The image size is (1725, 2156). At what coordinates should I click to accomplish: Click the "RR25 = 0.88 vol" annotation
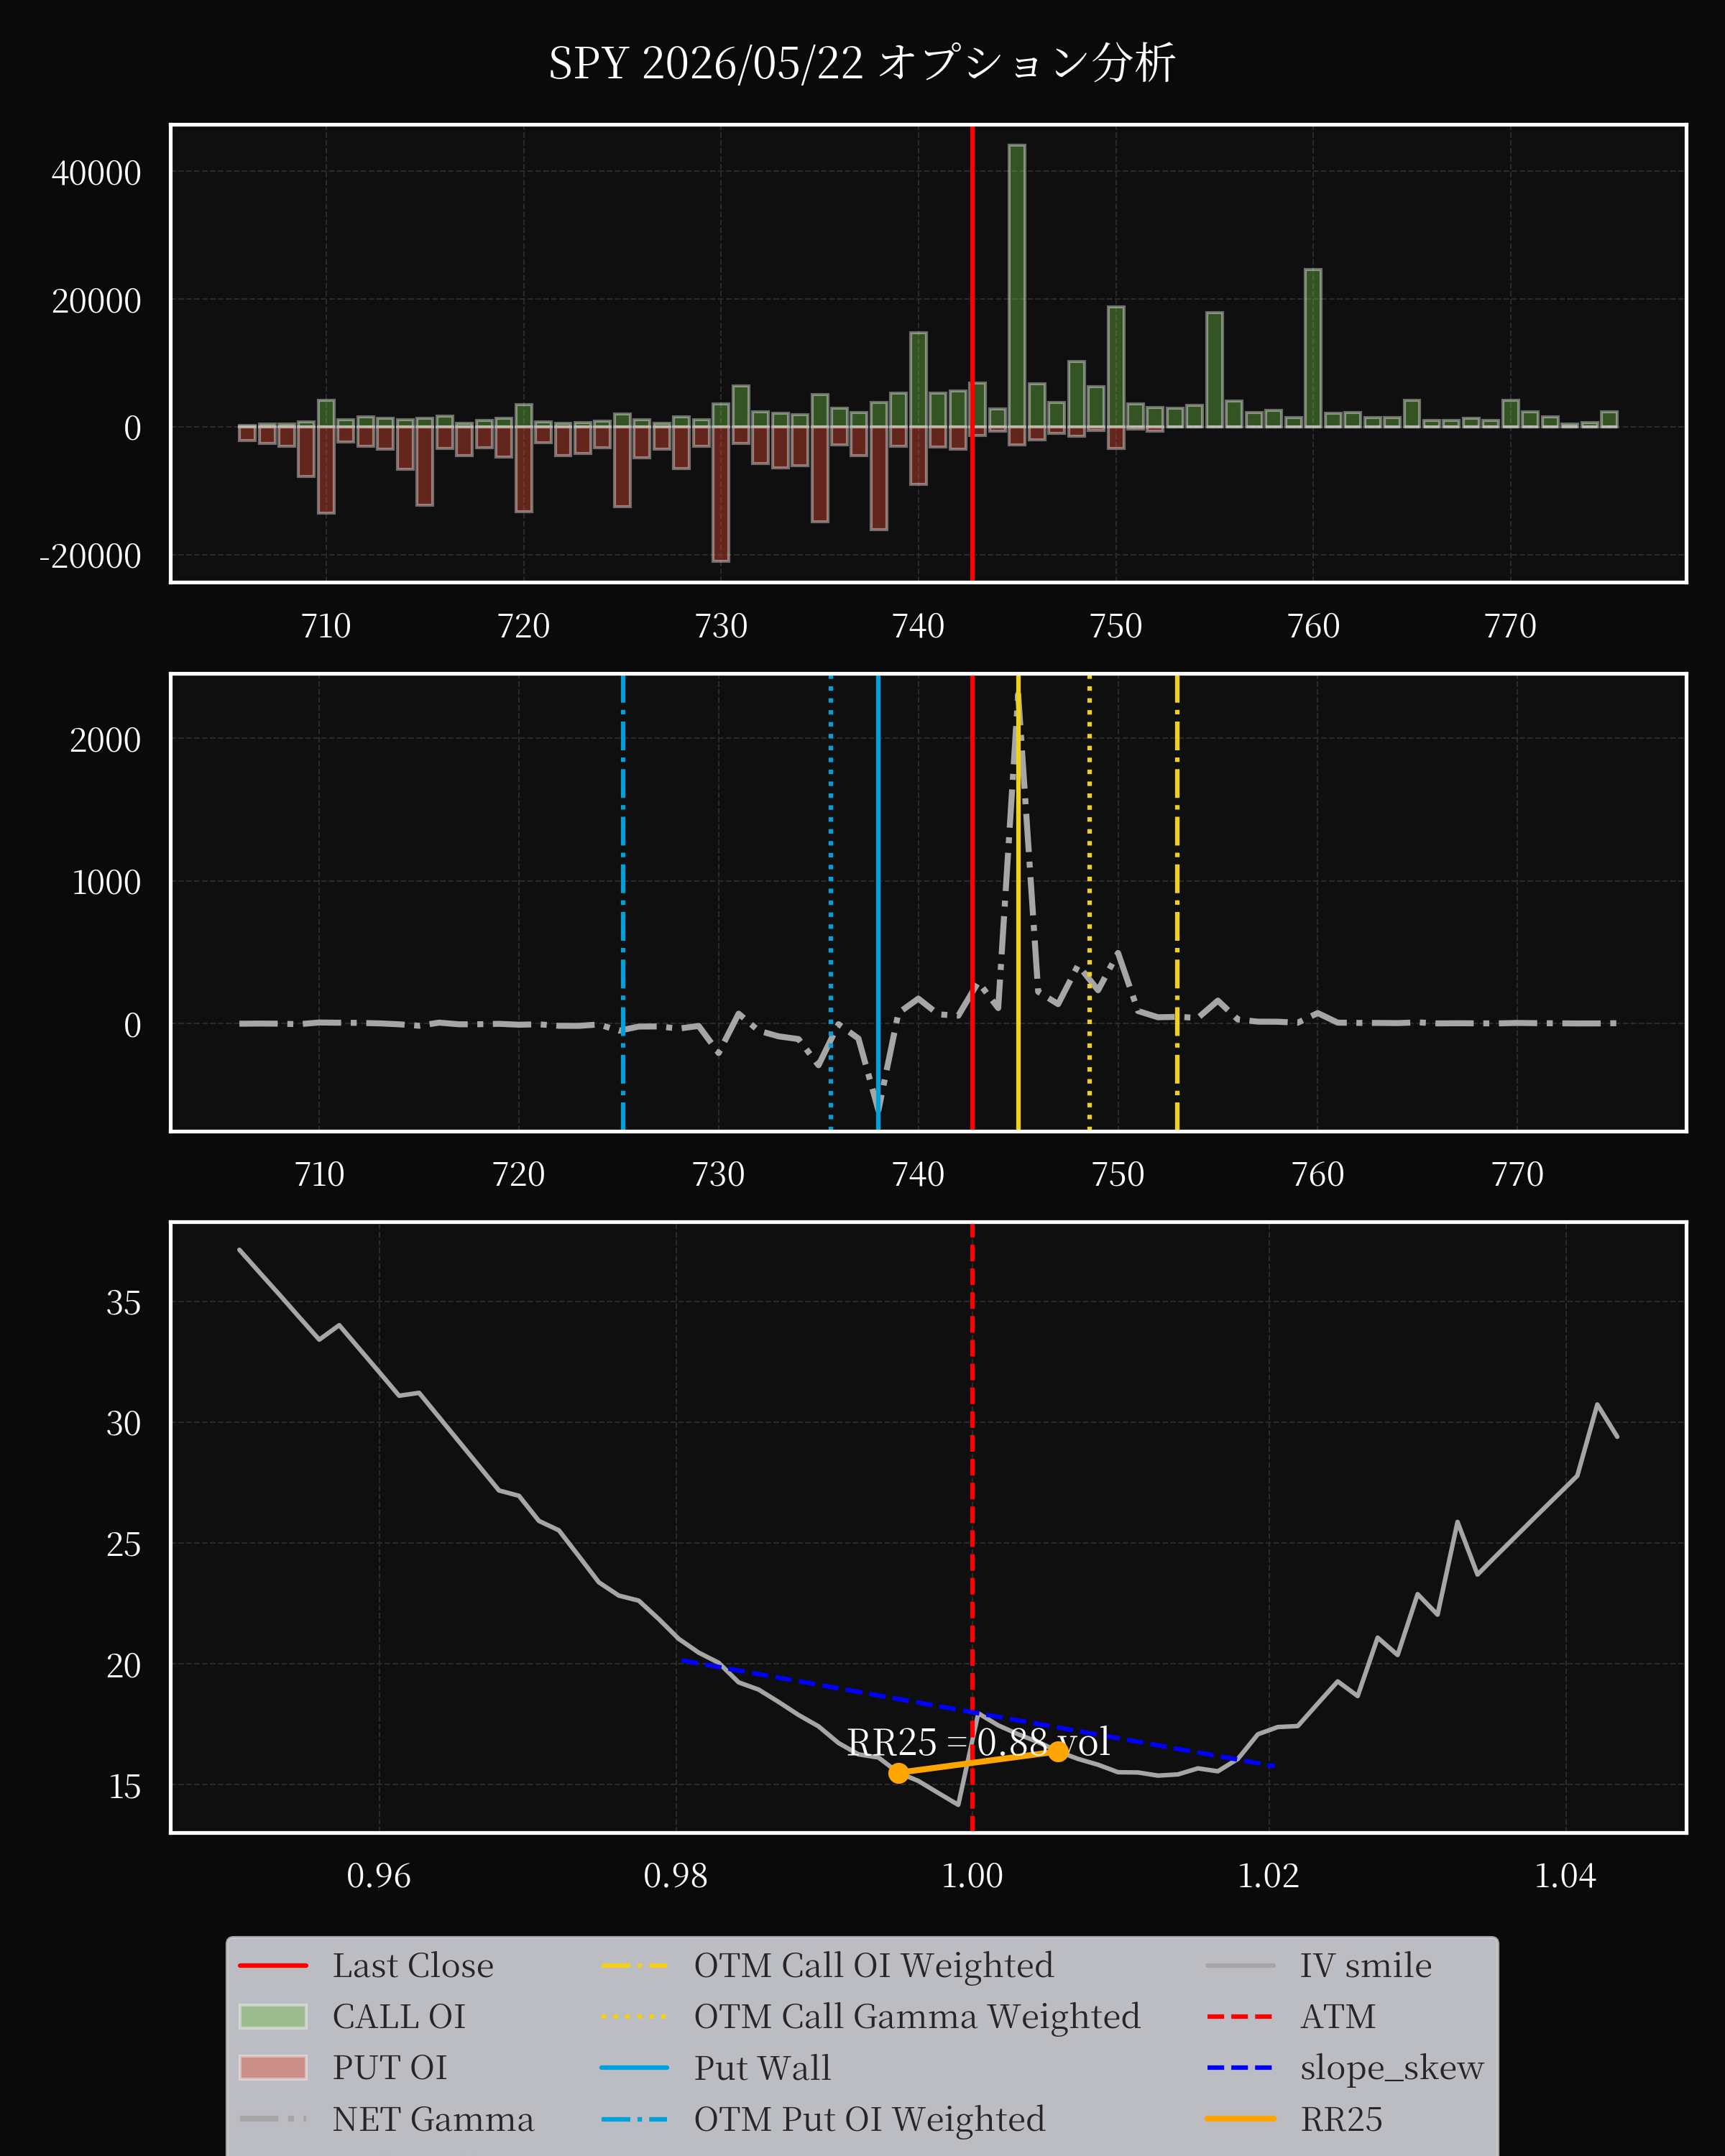(978, 1742)
